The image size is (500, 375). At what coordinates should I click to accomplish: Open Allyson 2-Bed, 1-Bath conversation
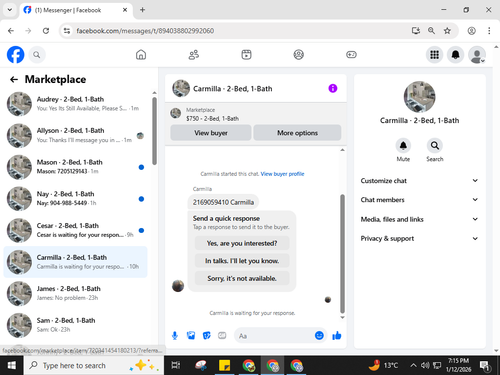click(x=75, y=135)
